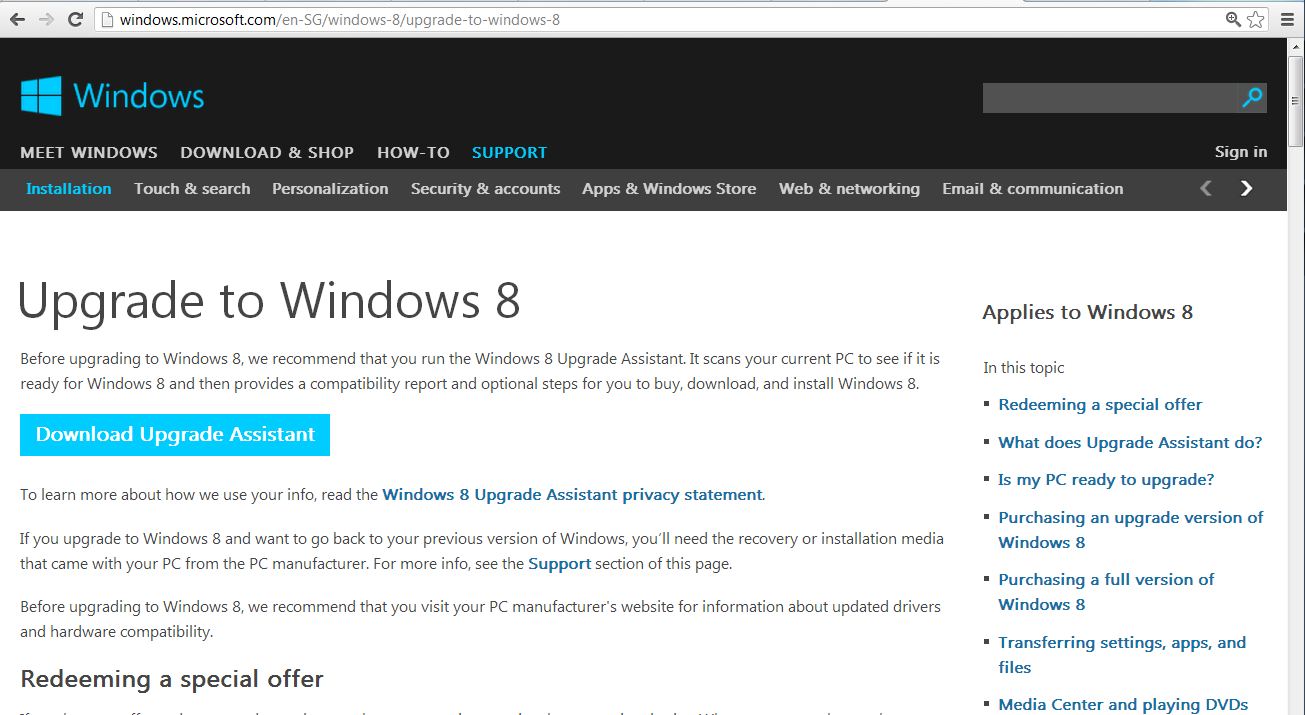Show more support categories with right chevron
The height and width of the screenshot is (715, 1305).
1246,188
